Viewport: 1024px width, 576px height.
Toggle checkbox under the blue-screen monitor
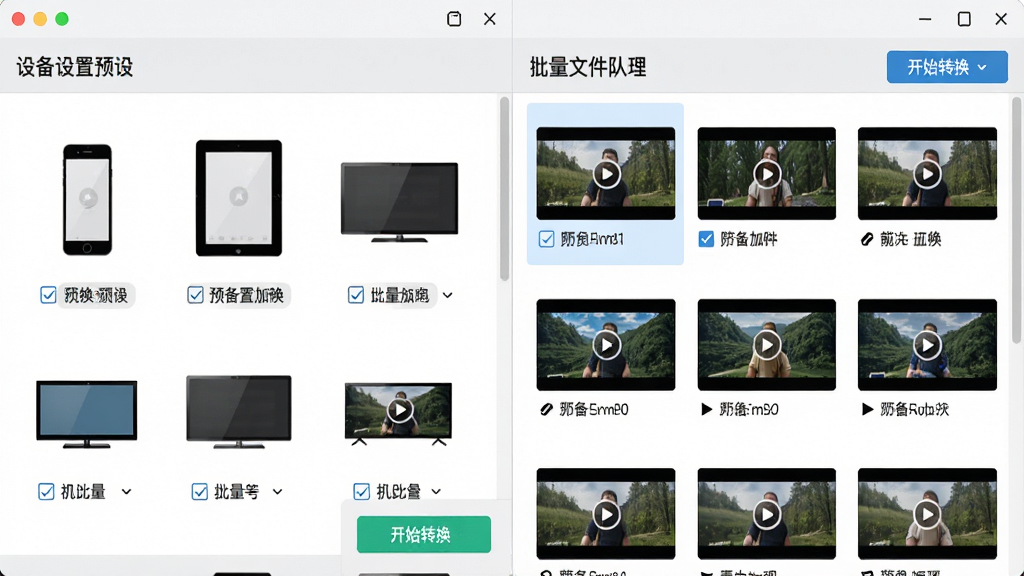click(x=46, y=492)
